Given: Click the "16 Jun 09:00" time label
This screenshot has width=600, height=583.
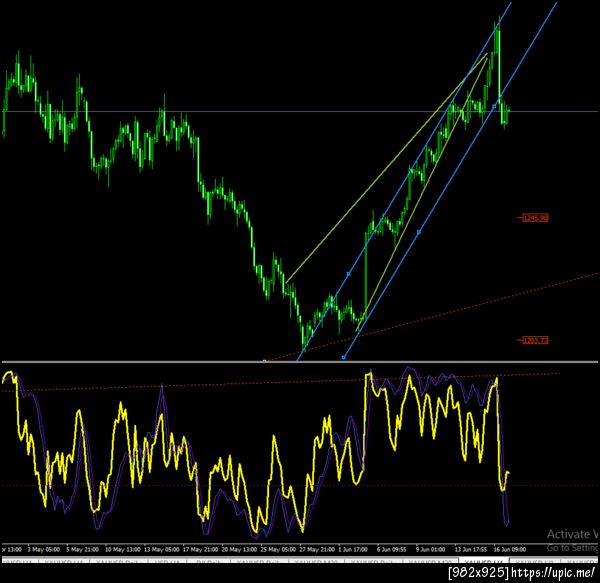Looking at the screenshot, I should [510, 550].
